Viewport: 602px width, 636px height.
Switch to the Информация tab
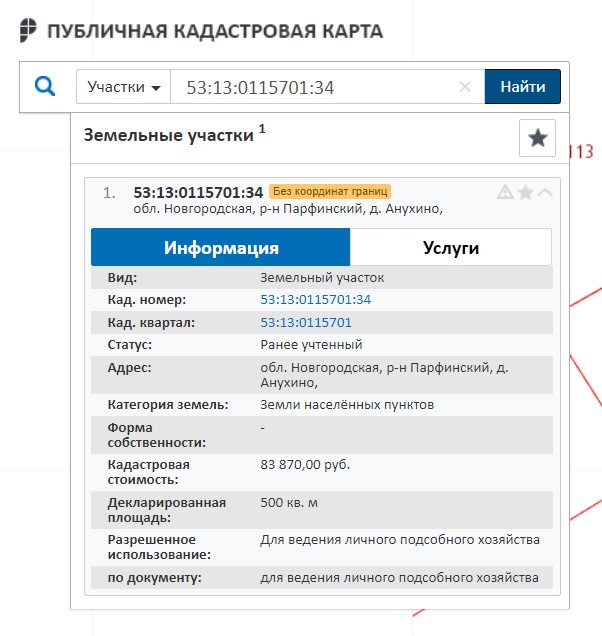(221, 247)
